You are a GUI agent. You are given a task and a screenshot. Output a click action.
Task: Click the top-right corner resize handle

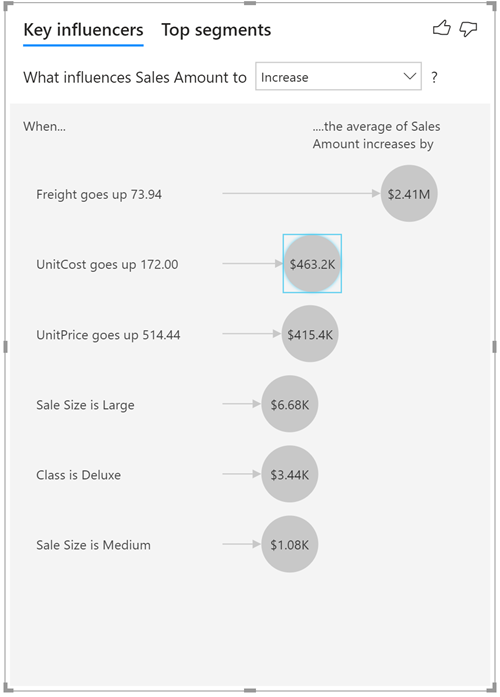click(x=492, y=6)
